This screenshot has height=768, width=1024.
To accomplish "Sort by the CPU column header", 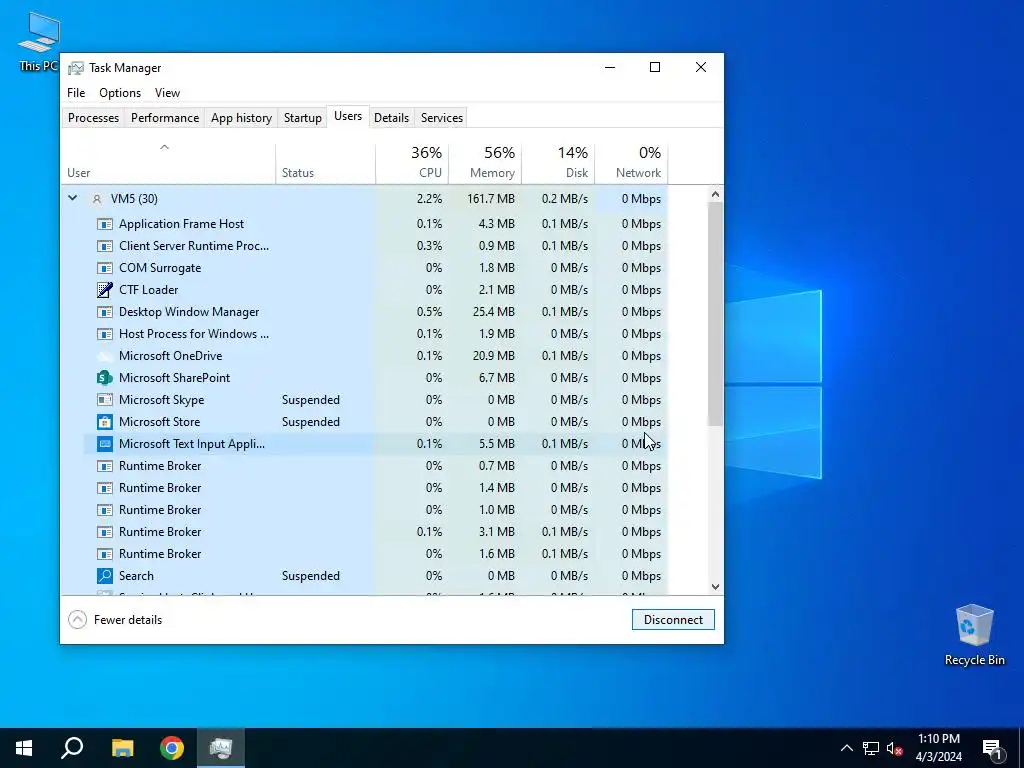I will tap(413, 162).
